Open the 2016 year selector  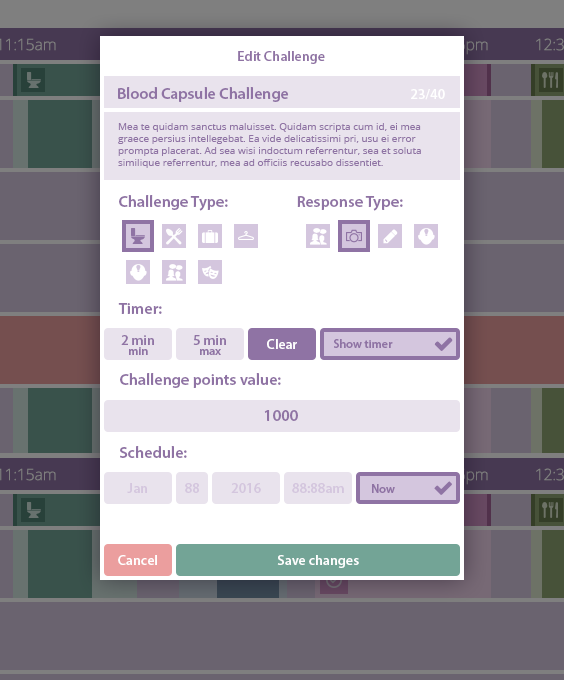point(246,488)
